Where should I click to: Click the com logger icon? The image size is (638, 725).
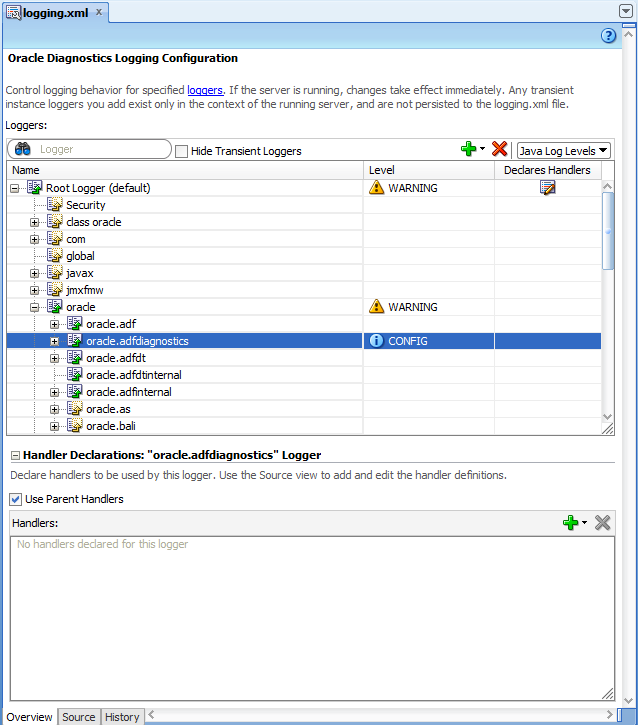coord(55,239)
